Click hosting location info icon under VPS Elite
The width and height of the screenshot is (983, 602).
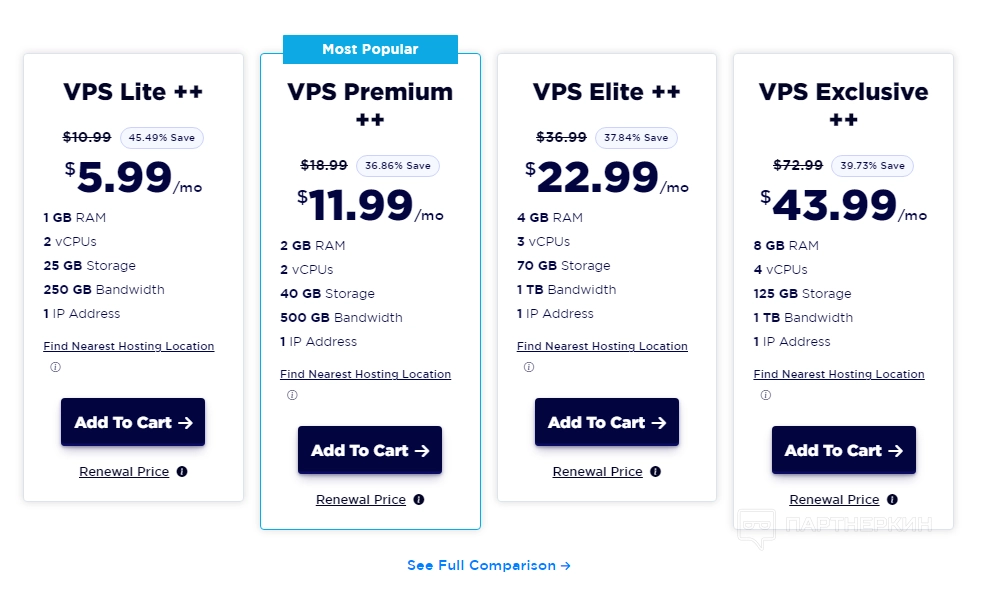(x=529, y=367)
